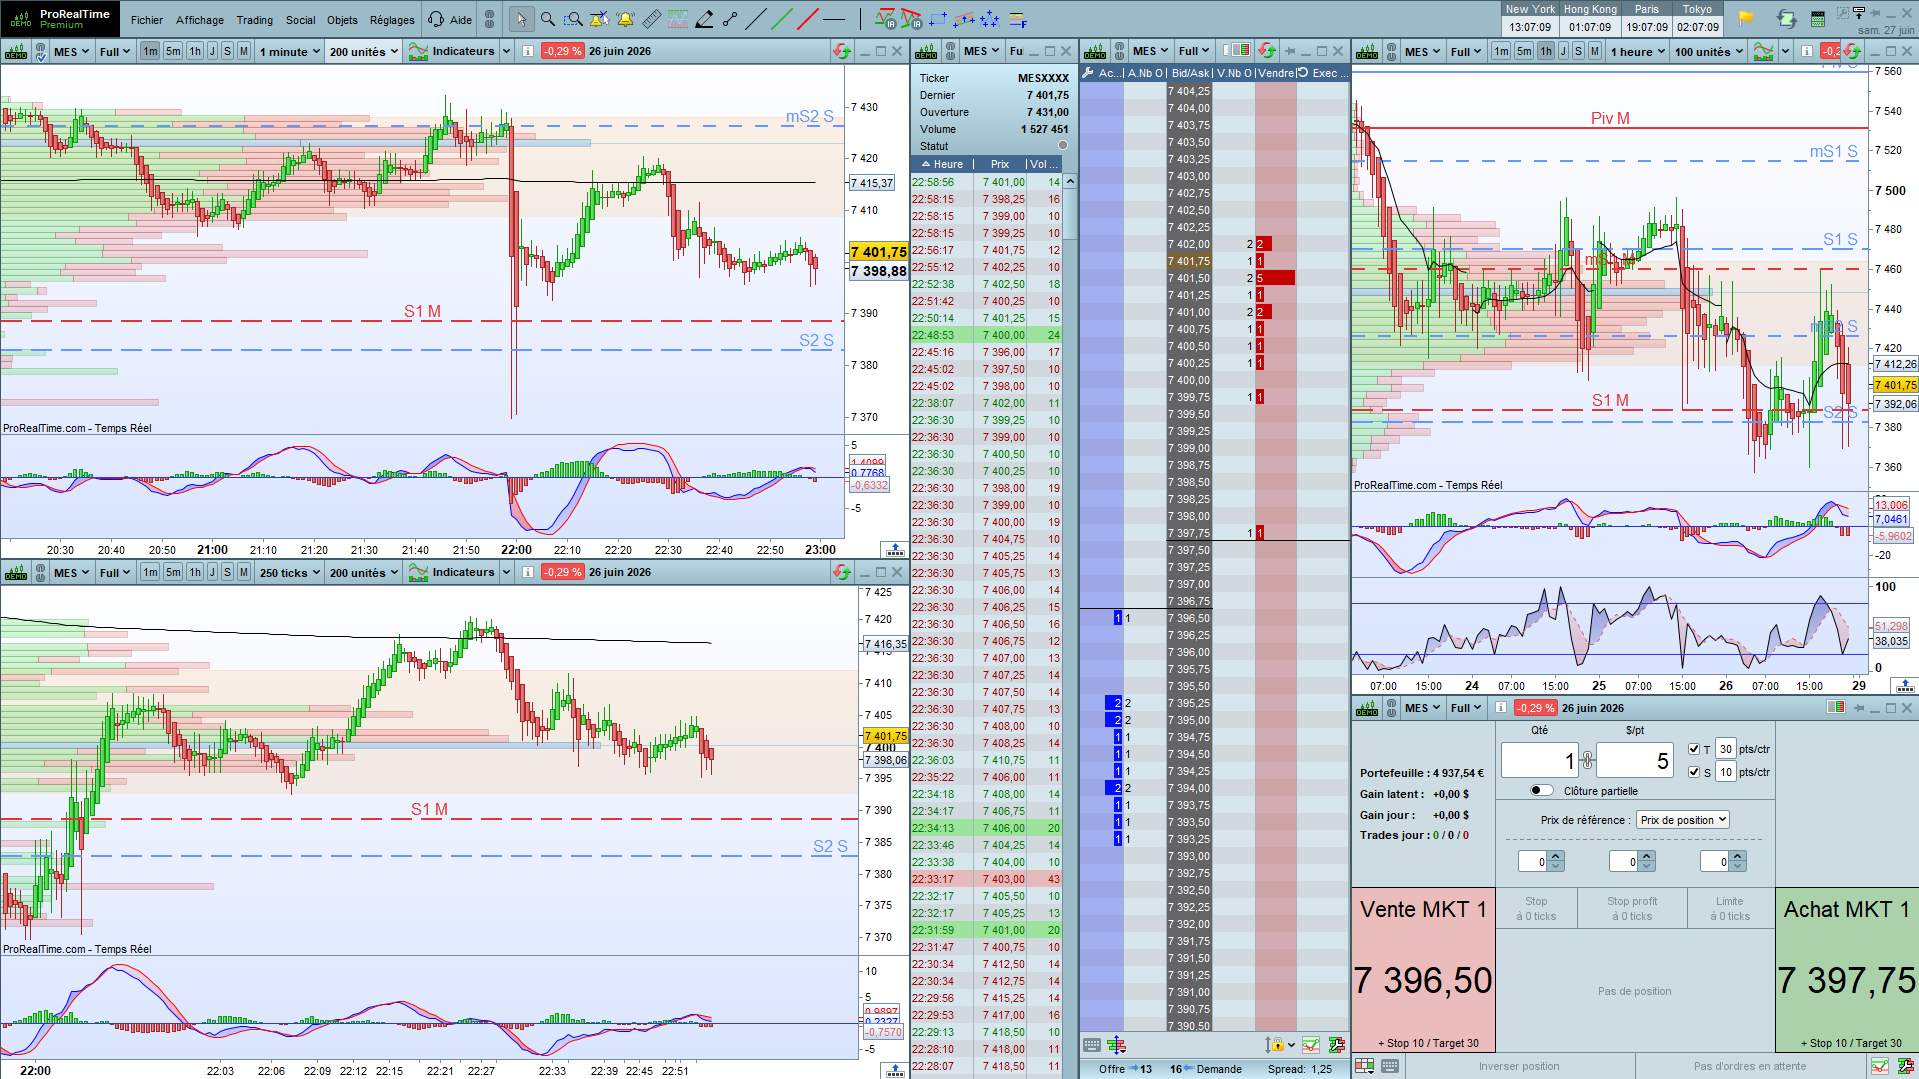Open Aide headset help
This screenshot has width=1919, height=1079.
[449, 19]
